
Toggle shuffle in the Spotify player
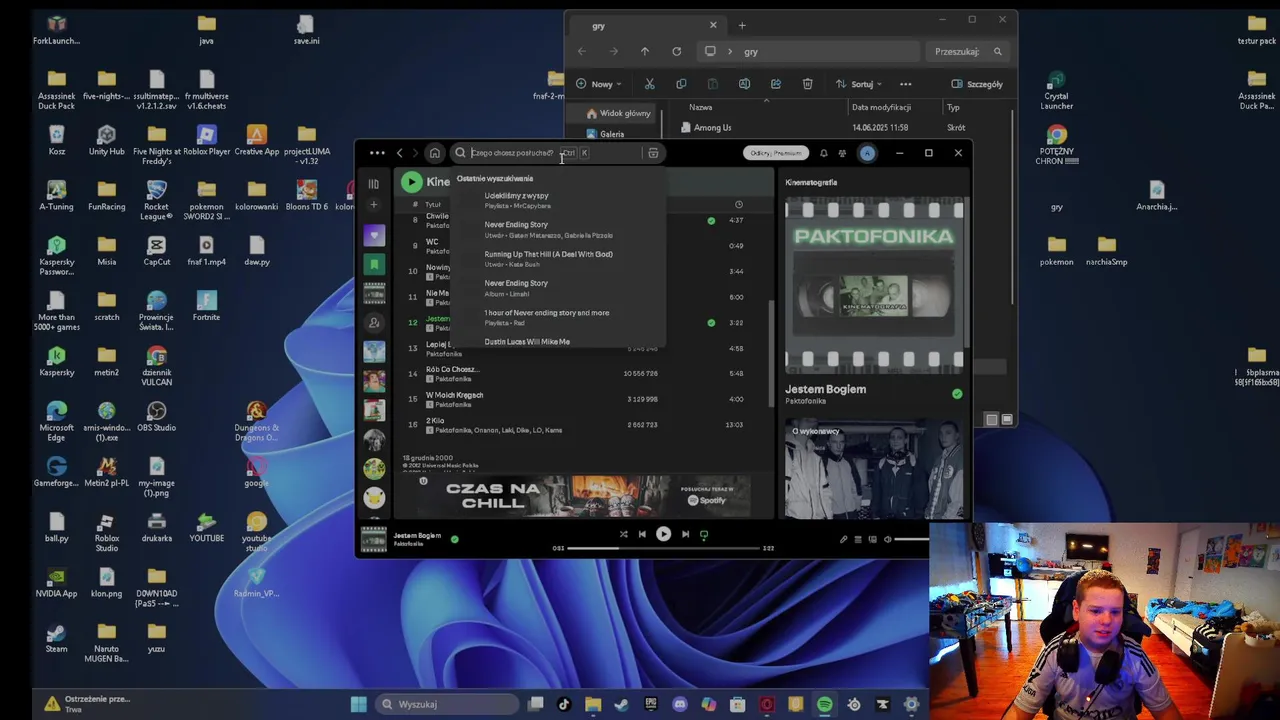tap(623, 534)
